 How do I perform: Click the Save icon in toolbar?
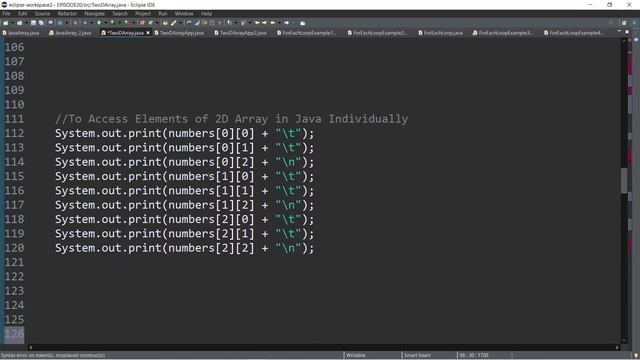pos(33,23)
